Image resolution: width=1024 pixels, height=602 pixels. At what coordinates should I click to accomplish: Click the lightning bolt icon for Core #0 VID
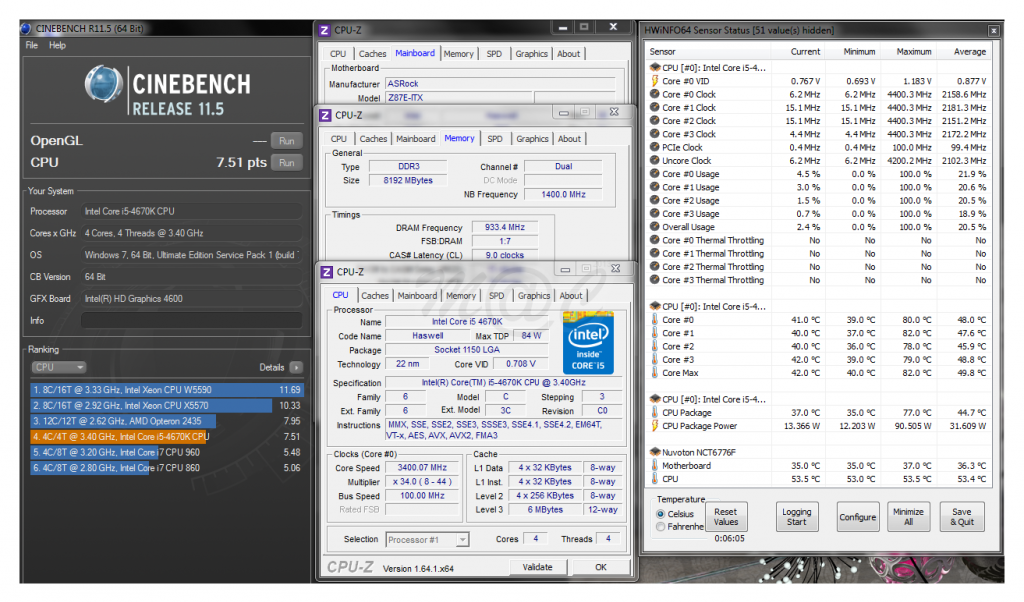coord(654,81)
